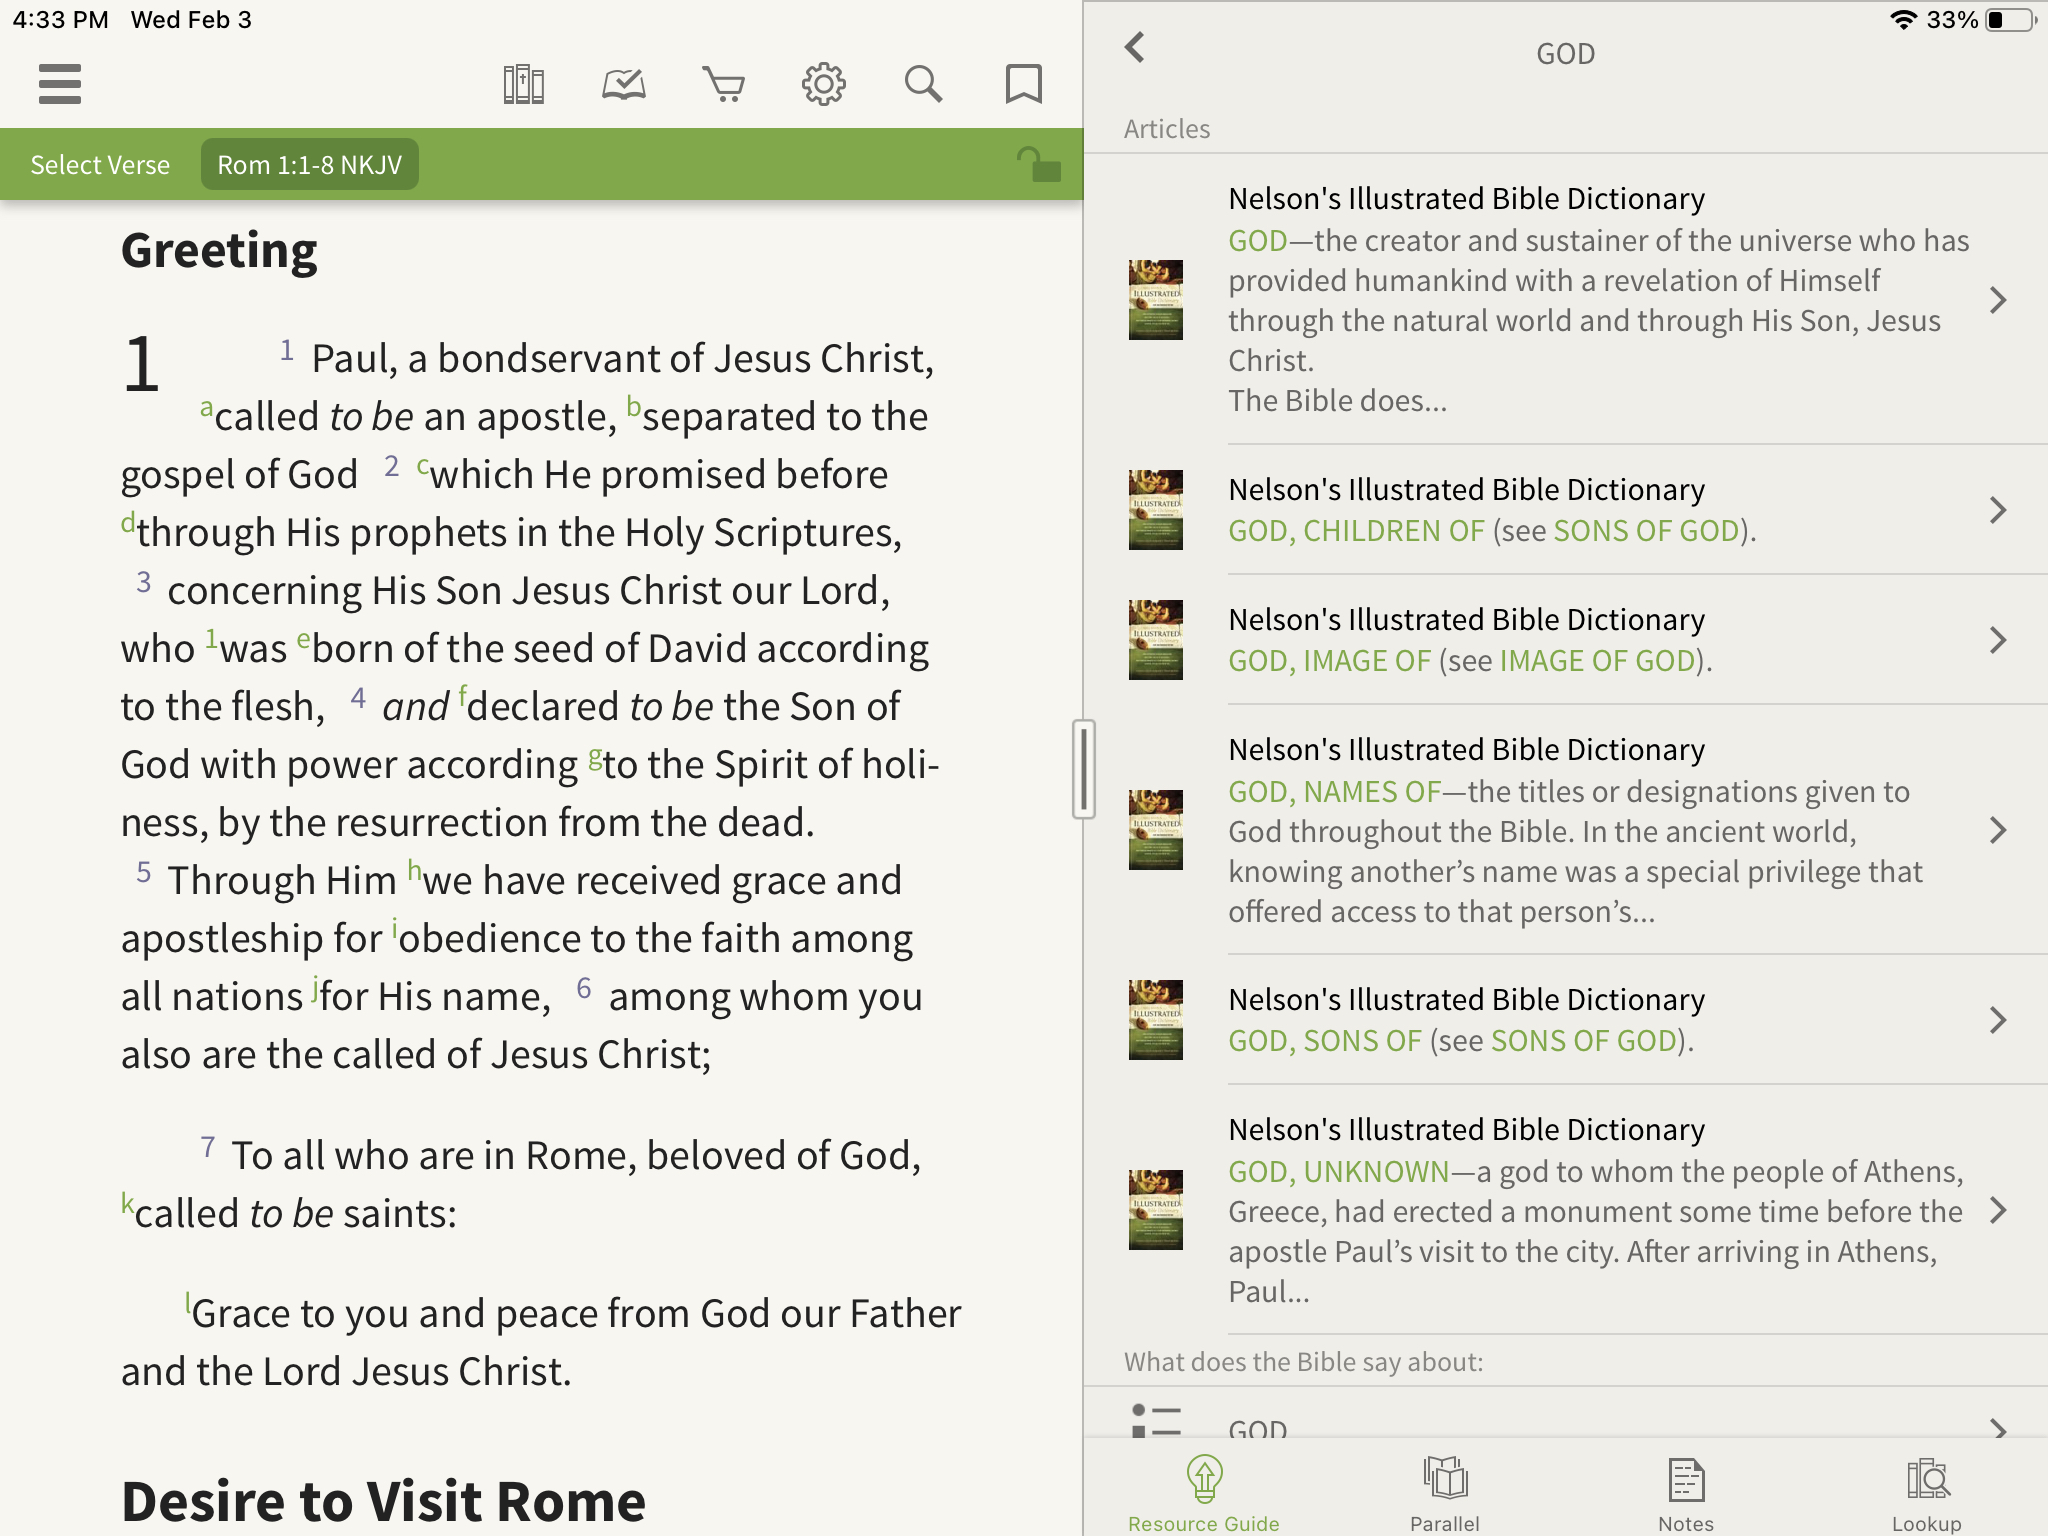Open first Nelson's dictionary thumbnail for GOD

(x=1155, y=300)
